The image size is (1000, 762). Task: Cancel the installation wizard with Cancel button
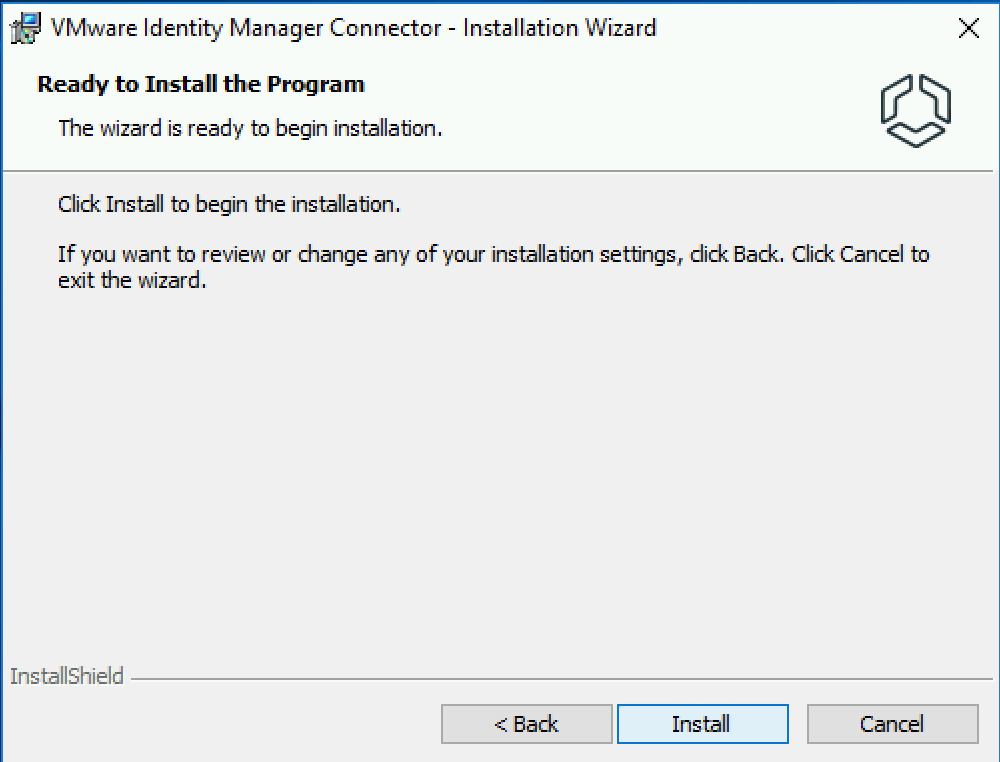pyautogui.click(x=893, y=724)
